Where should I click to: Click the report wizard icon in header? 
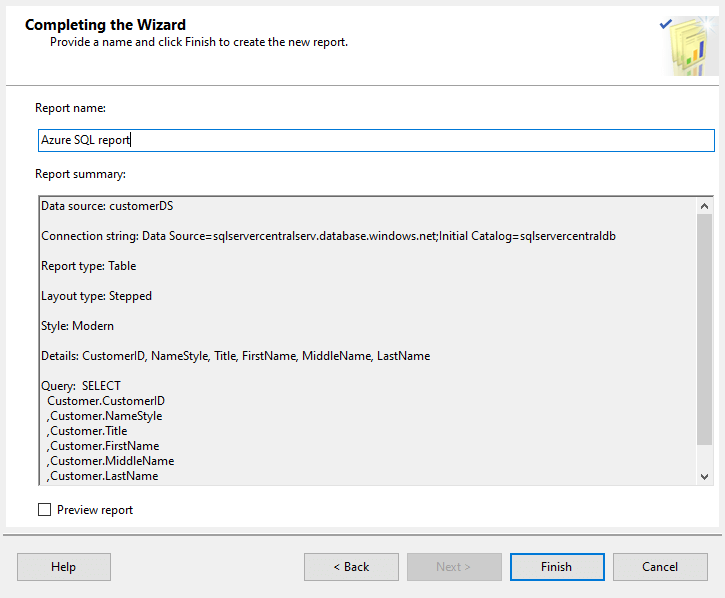point(690,46)
